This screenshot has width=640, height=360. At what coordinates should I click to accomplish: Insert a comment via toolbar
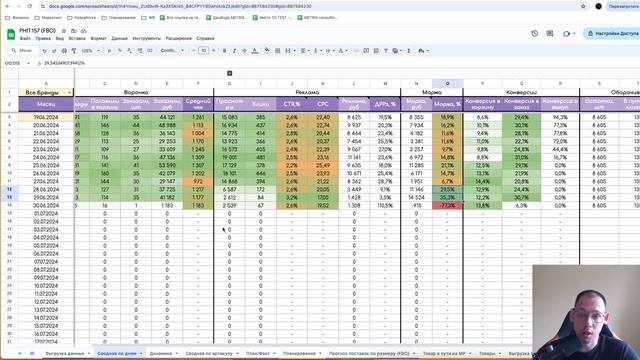(366, 51)
